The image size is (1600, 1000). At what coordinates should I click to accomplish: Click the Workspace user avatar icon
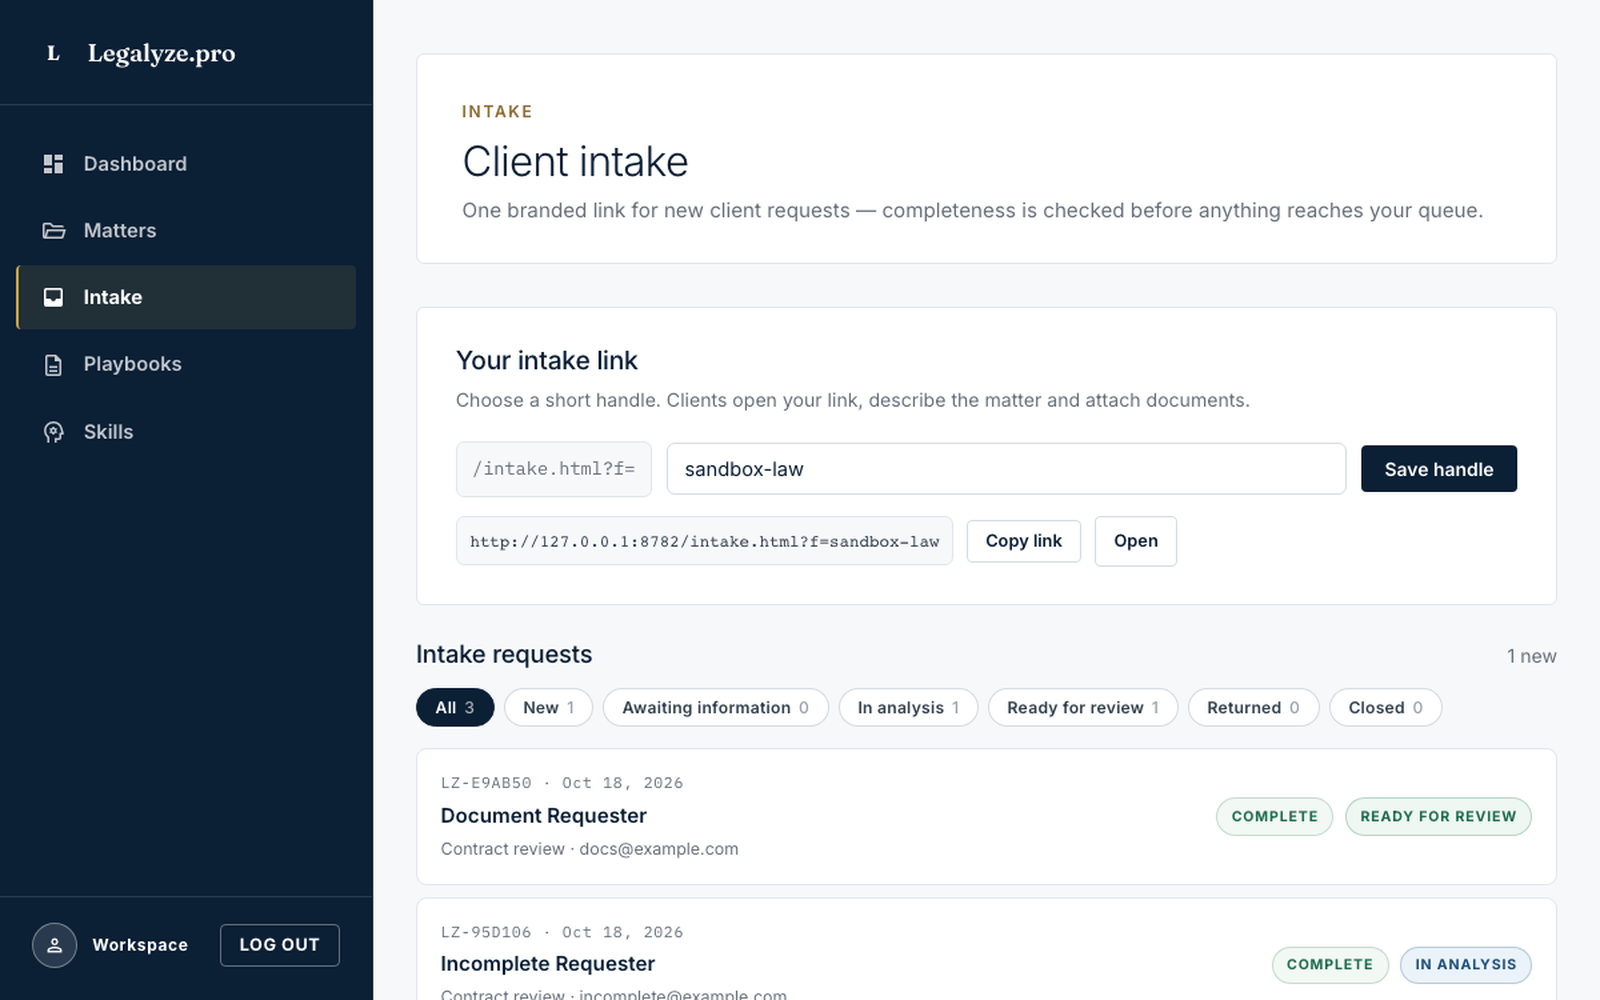pos(54,945)
